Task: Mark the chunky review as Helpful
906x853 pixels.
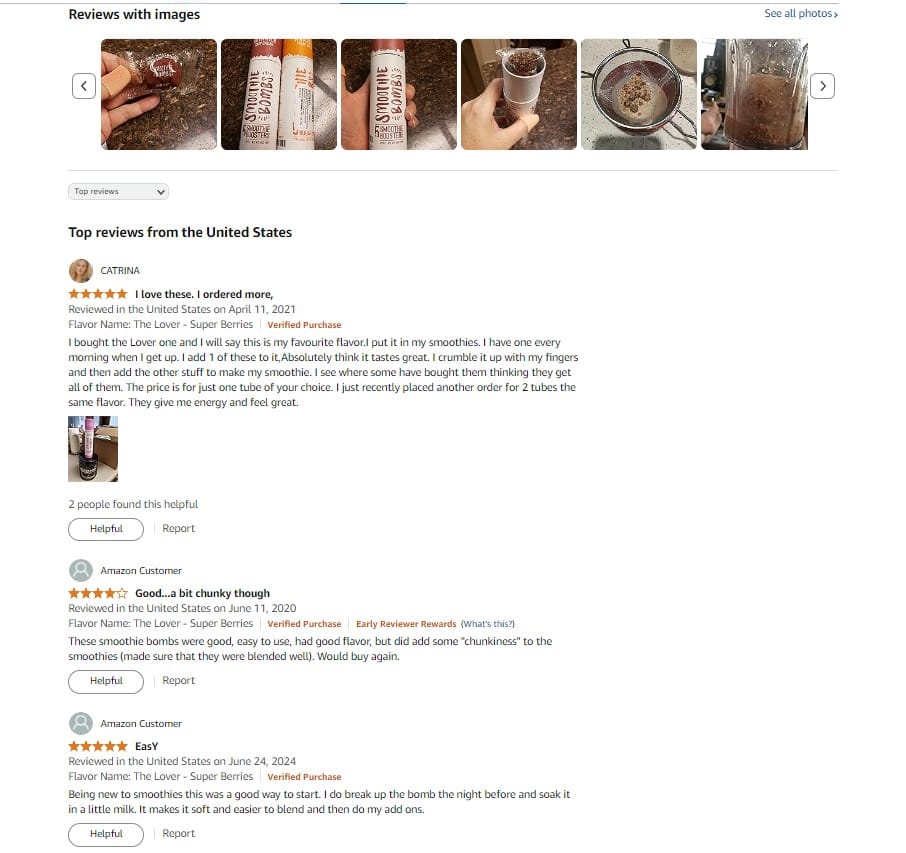Action: pos(106,681)
